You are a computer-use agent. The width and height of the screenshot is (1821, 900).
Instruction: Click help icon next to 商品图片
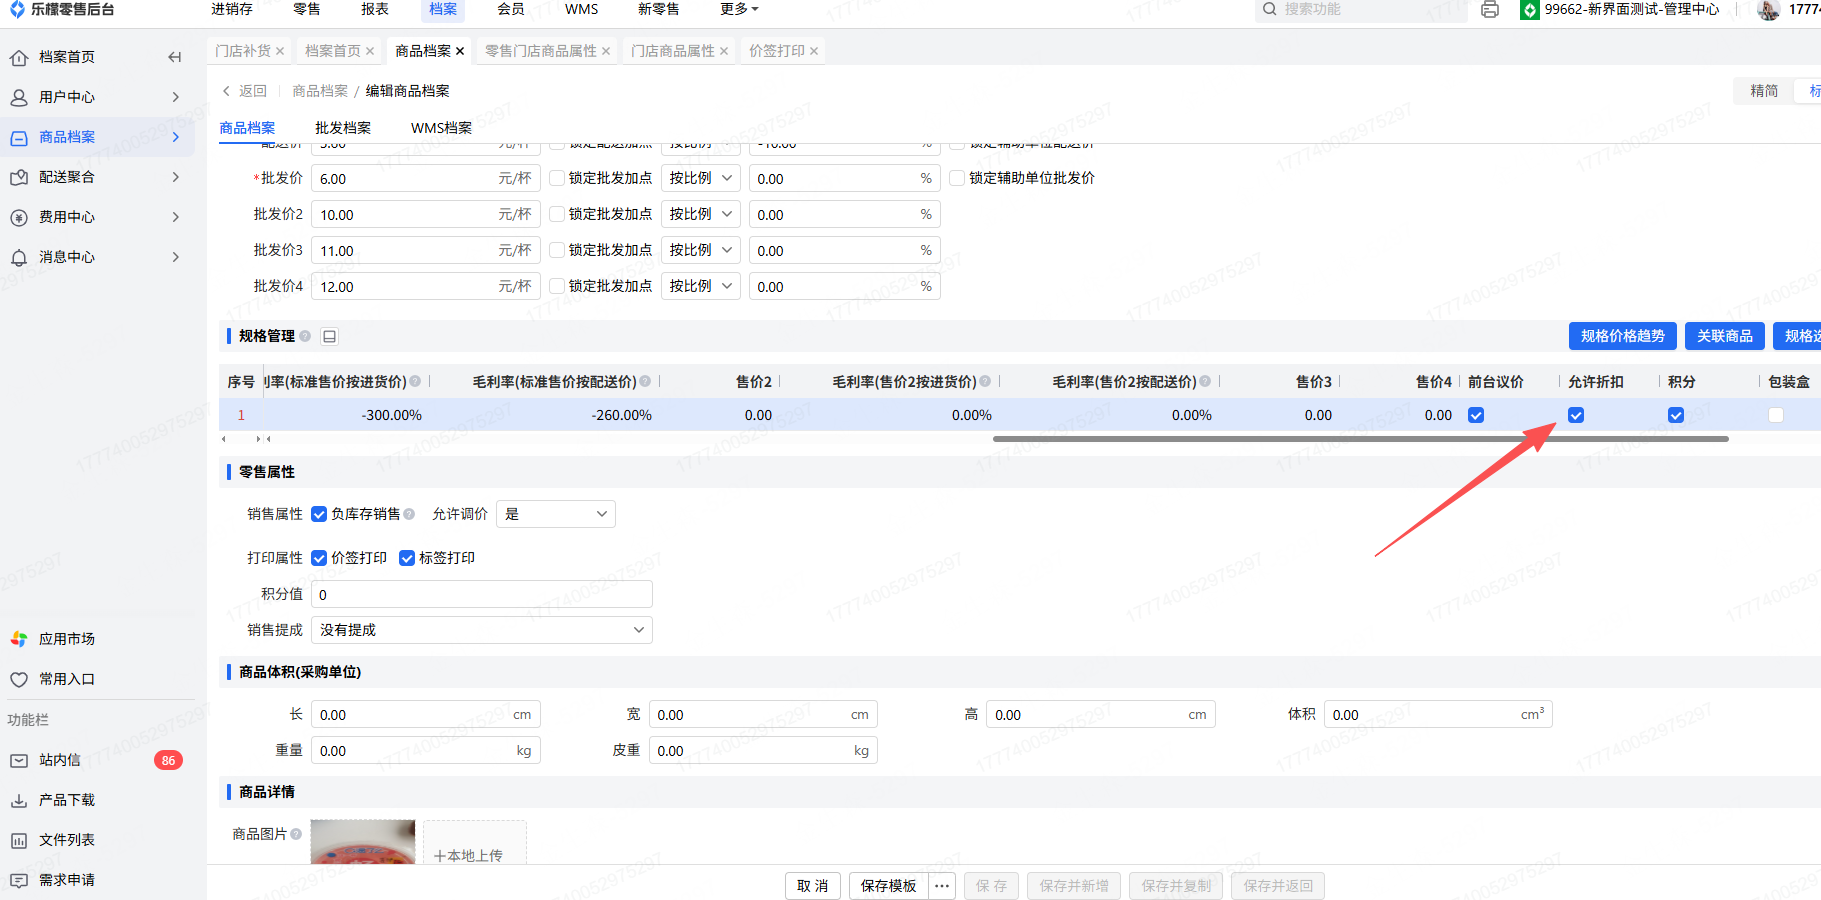(296, 834)
